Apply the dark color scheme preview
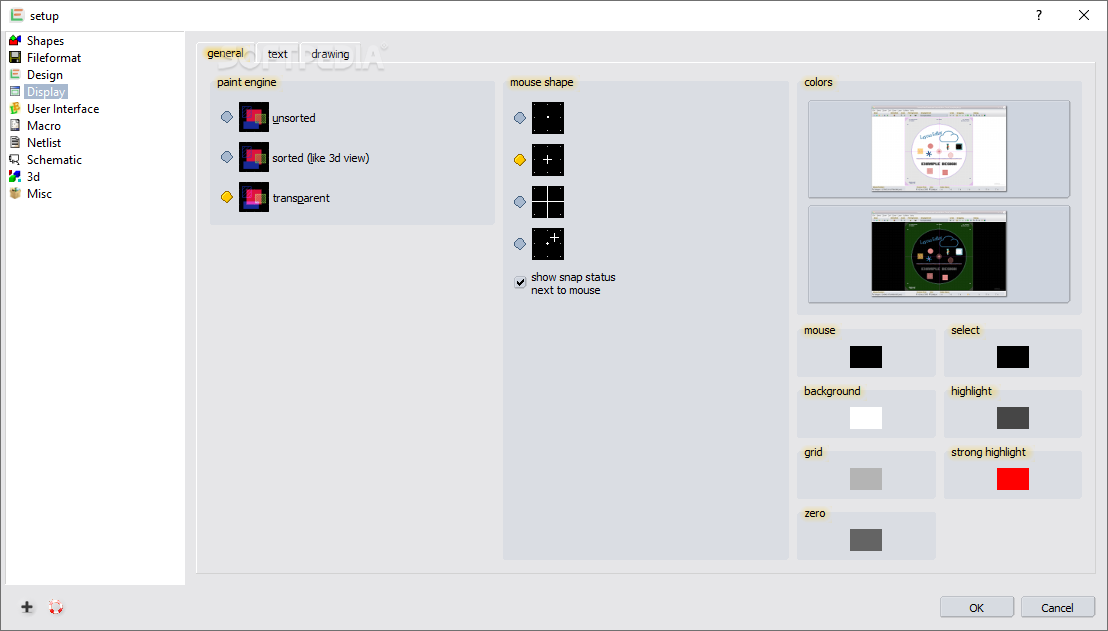 938,254
